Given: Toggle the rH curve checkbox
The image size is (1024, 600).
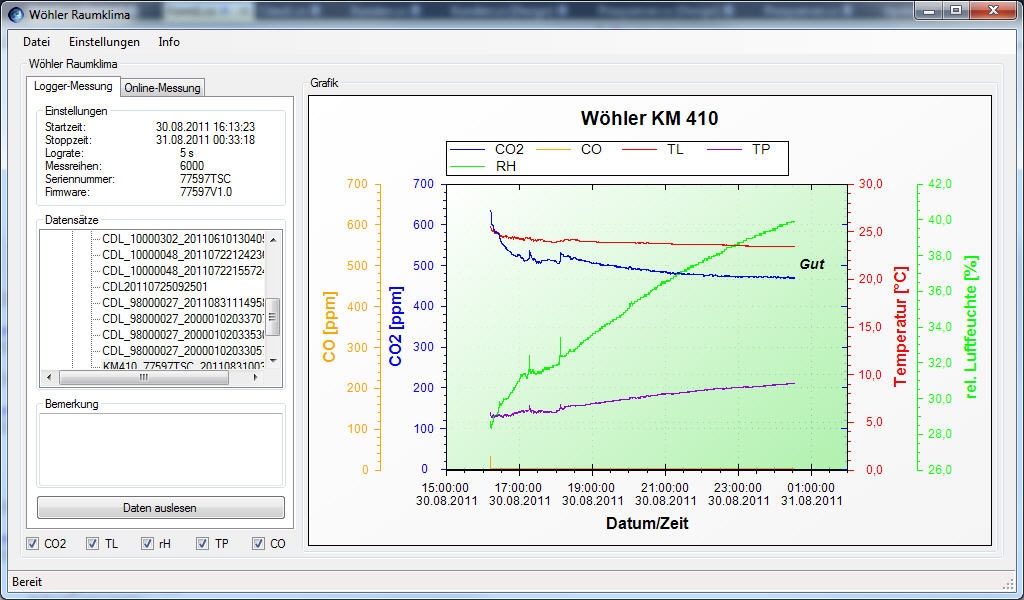Looking at the screenshot, I should coord(147,543).
